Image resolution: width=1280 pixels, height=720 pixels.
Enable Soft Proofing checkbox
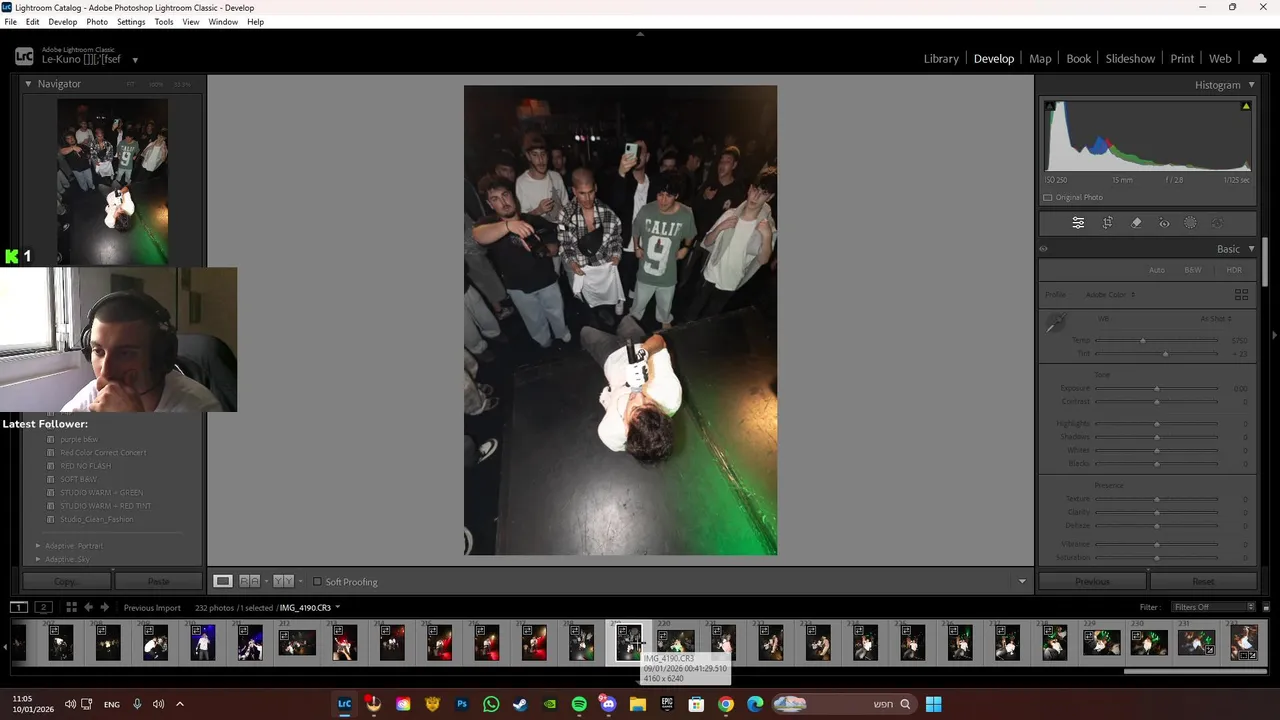click(x=317, y=582)
